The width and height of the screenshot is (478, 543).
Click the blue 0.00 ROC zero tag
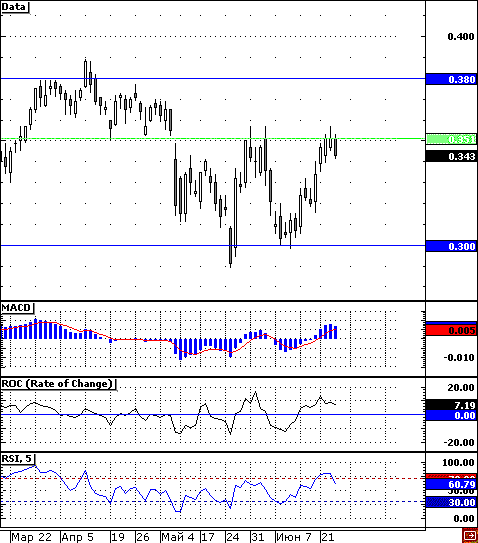[451, 415]
